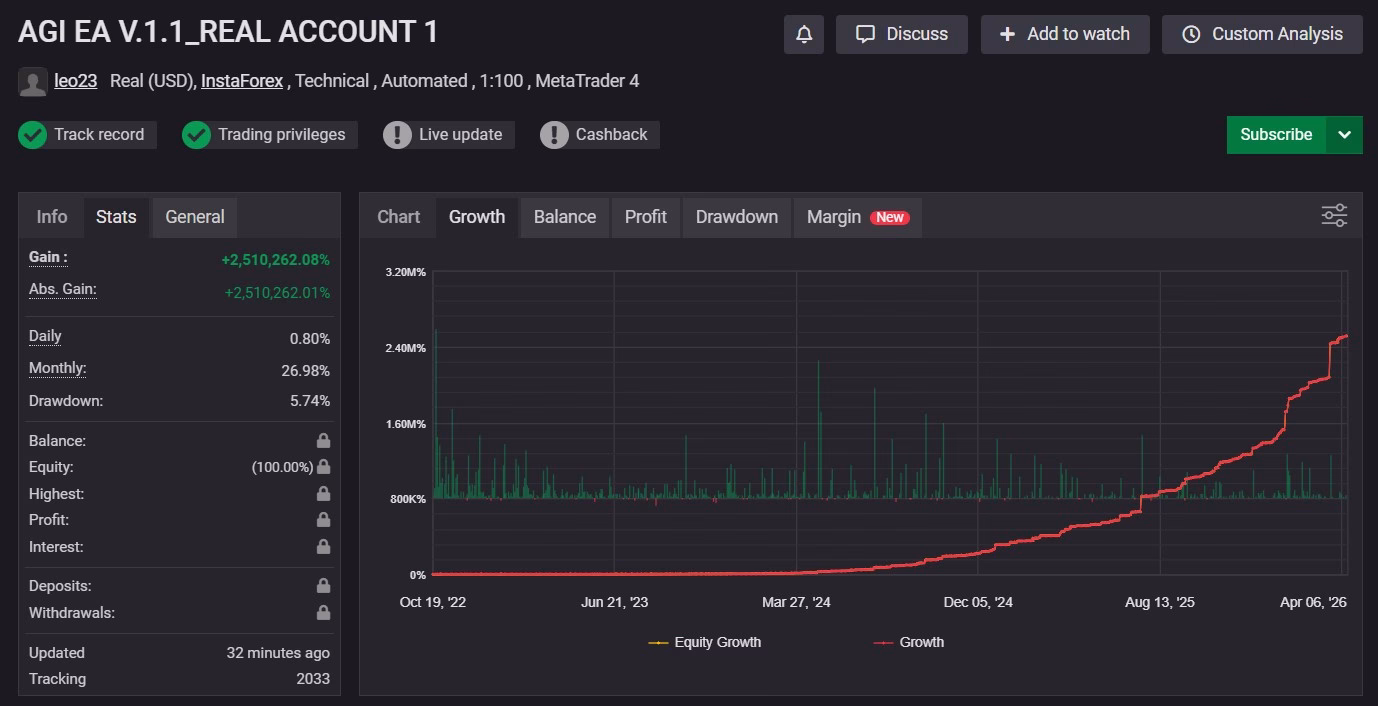Click the notification bell icon
Image resolution: width=1378 pixels, height=706 pixels.
[804, 34]
